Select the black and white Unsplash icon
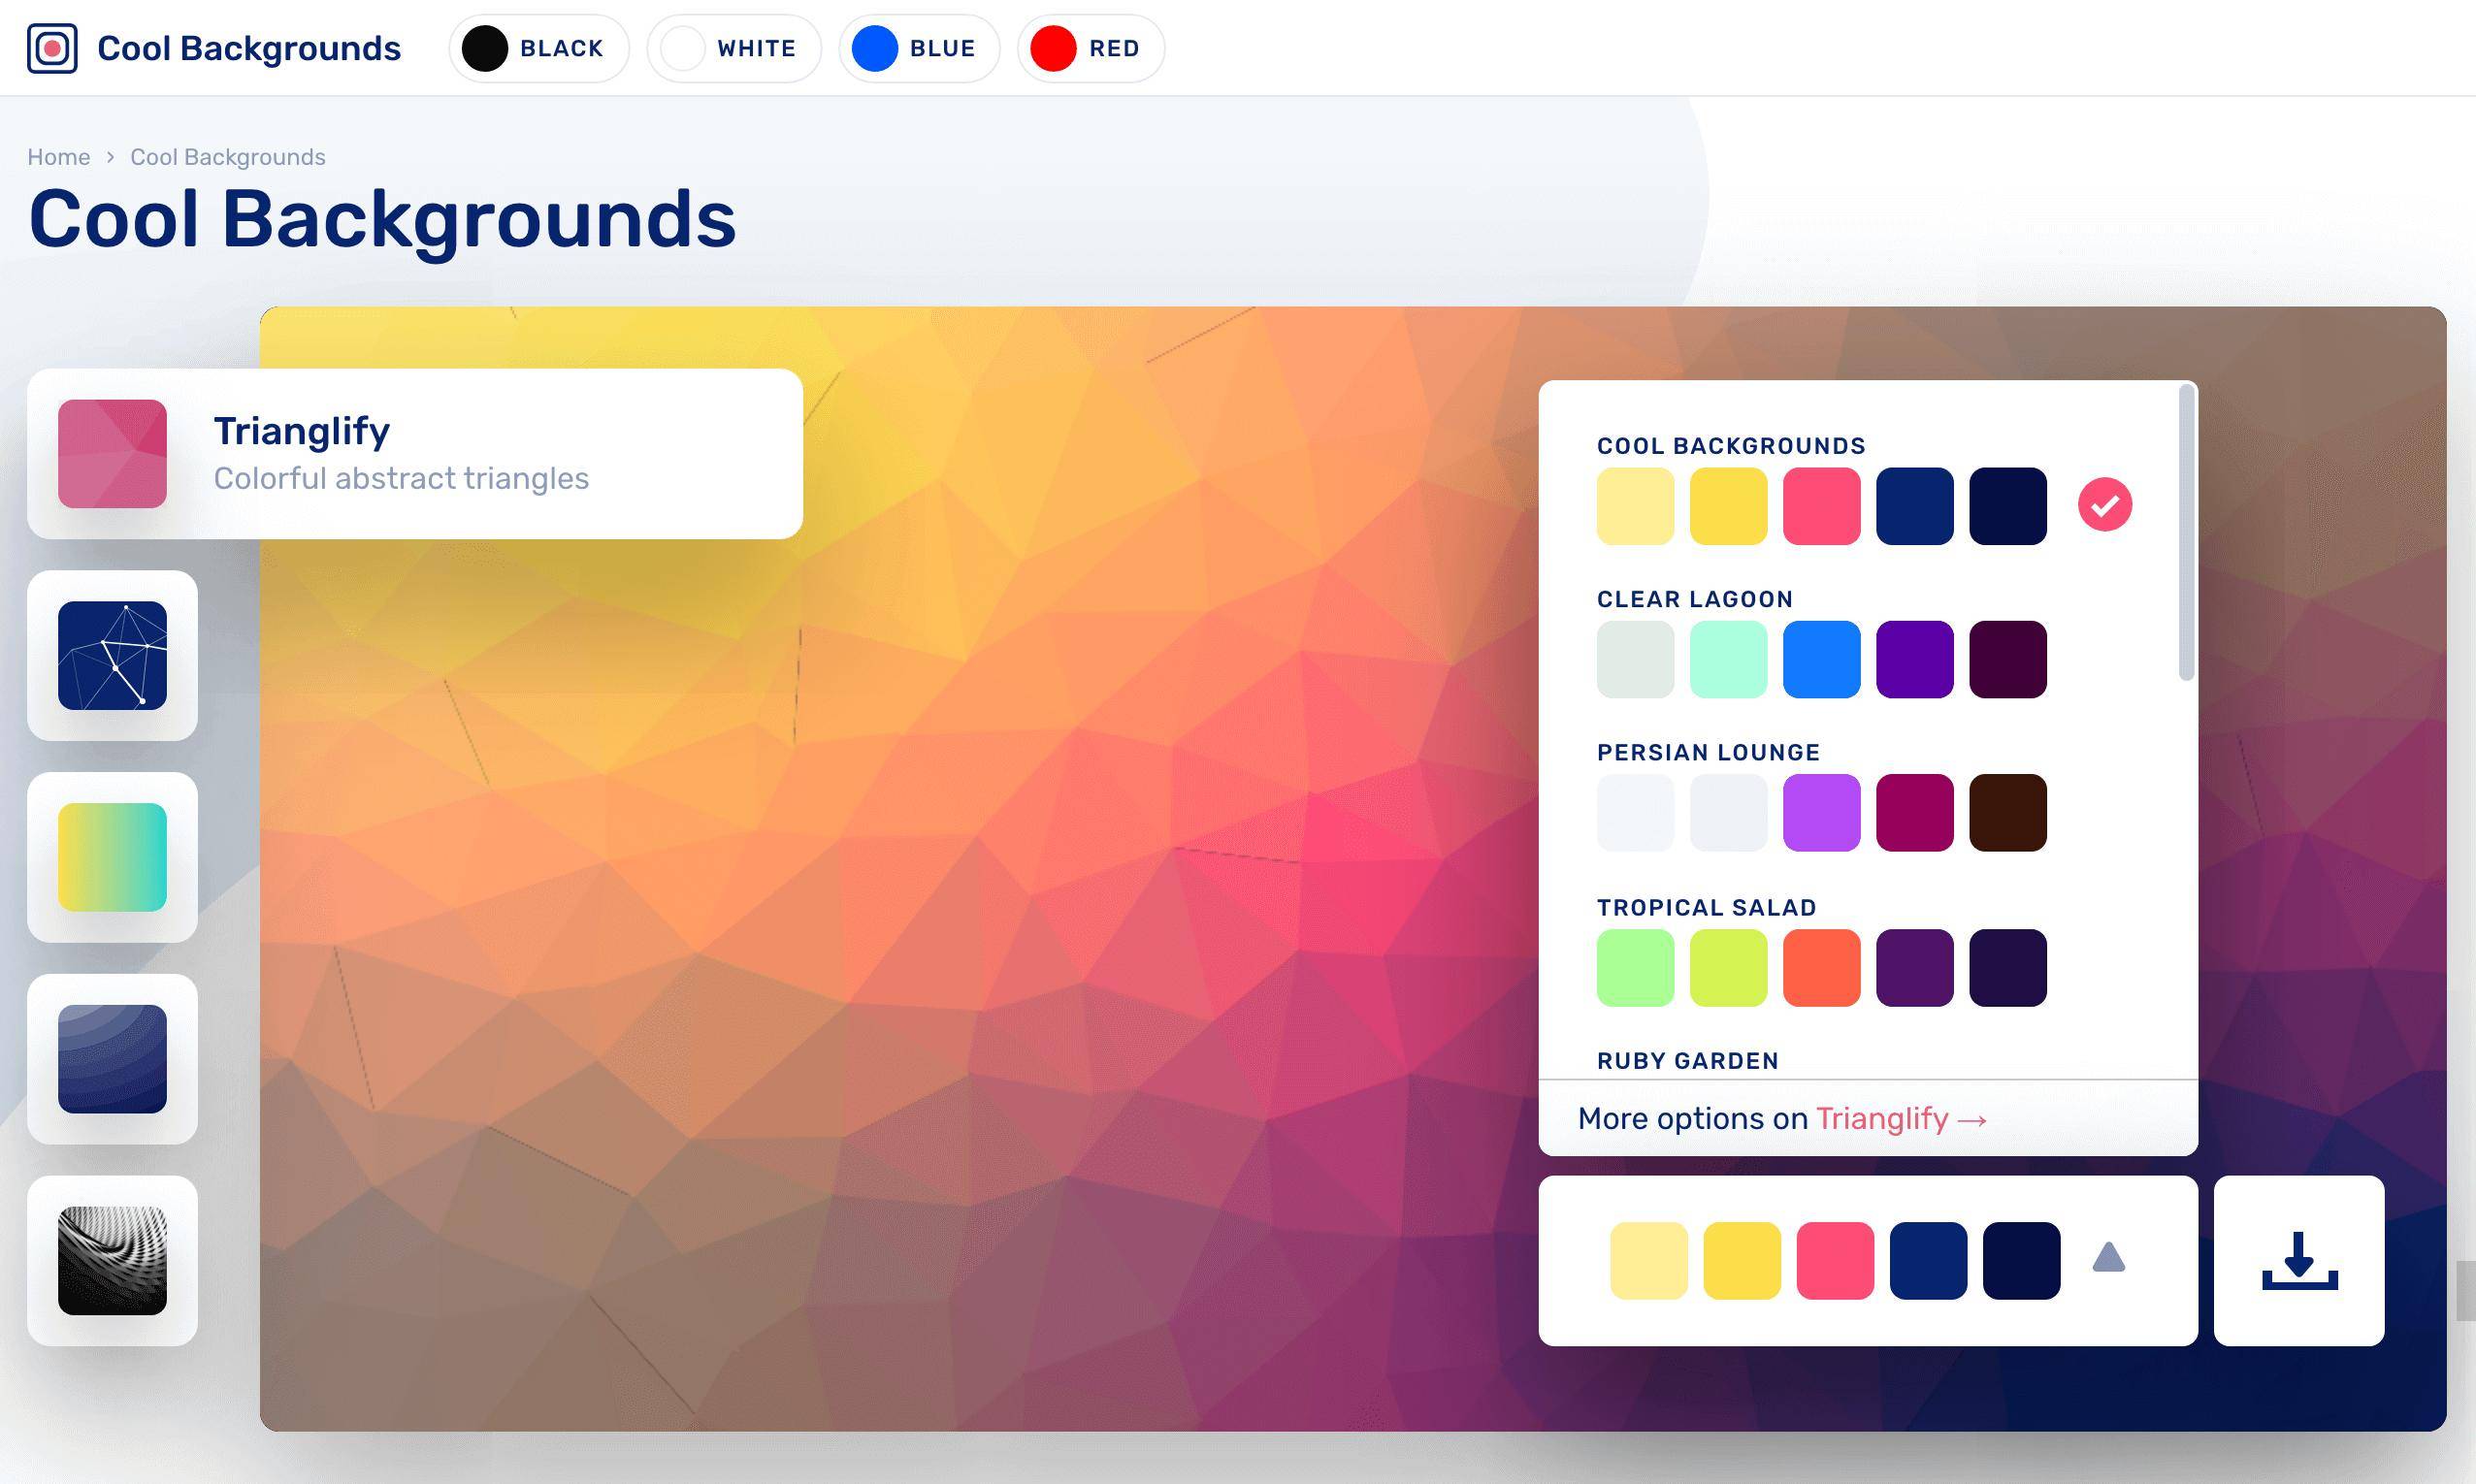 [x=112, y=1260]
